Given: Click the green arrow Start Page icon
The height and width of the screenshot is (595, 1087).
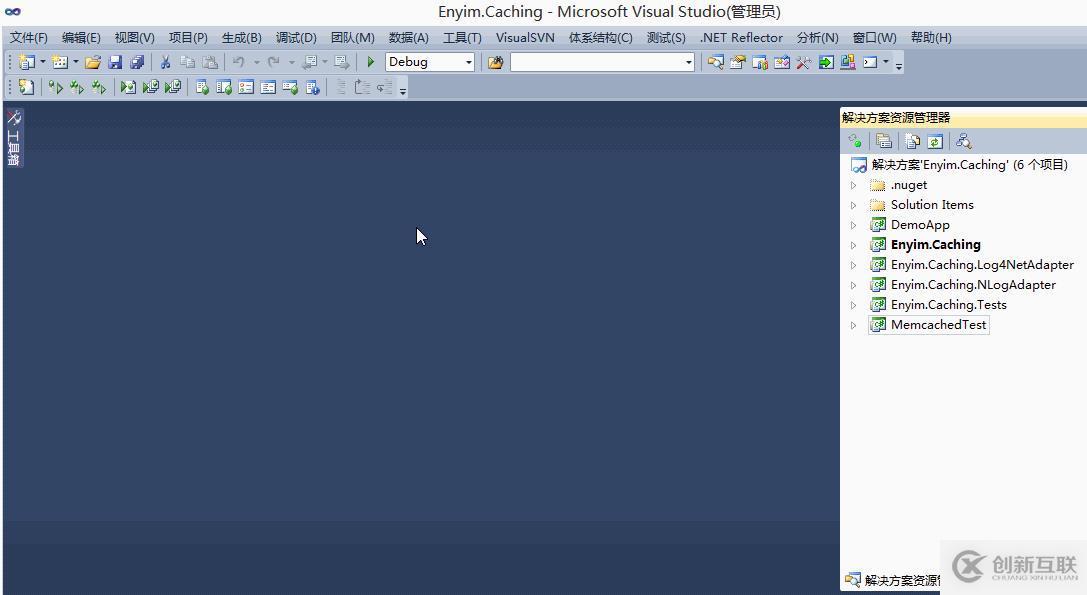Looking at the screenshot, I should point(826,62).
